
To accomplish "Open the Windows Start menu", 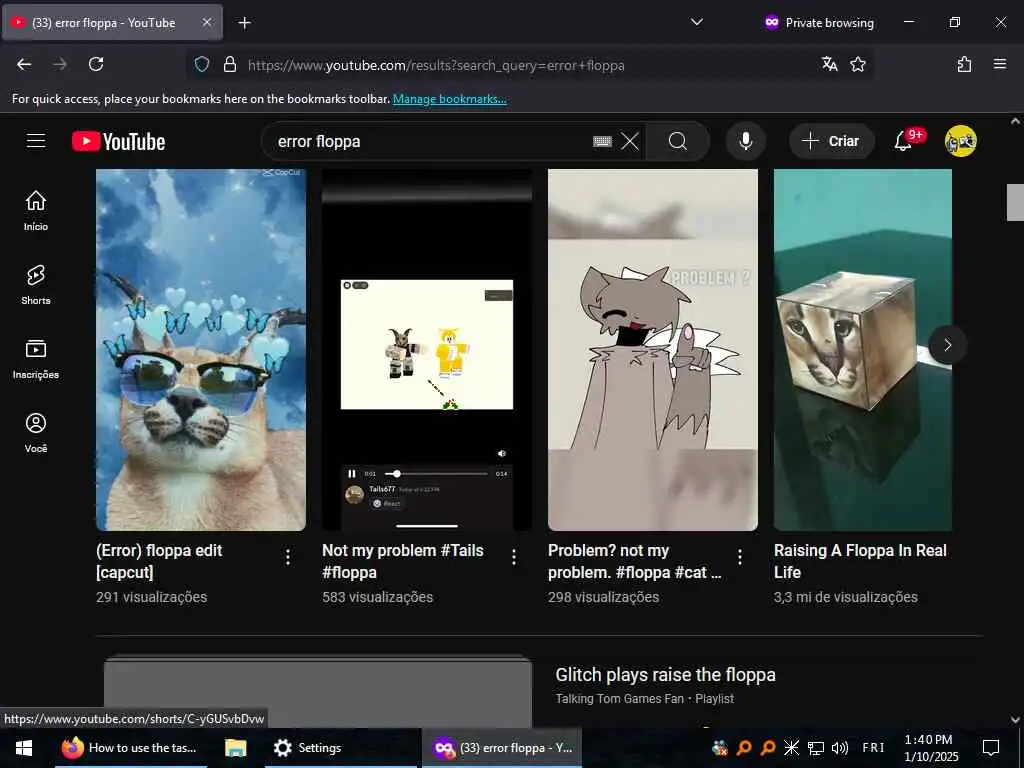I will coord(24,748).
